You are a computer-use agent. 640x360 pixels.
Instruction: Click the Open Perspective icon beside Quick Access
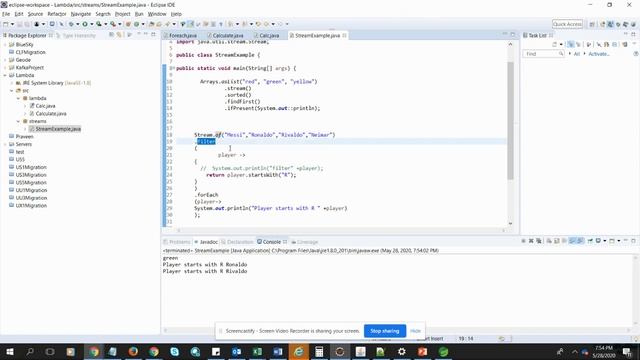click(x=592, y=24)
